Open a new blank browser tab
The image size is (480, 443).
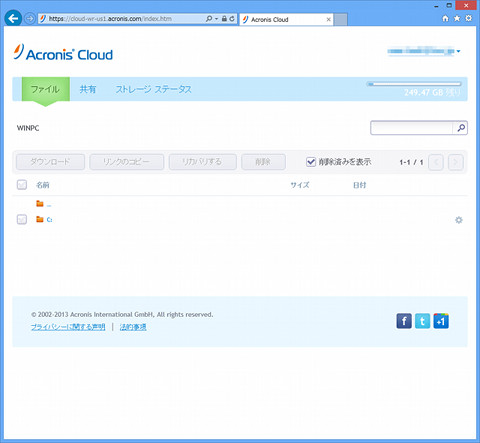pyautogui.click(x=340, y=19)
